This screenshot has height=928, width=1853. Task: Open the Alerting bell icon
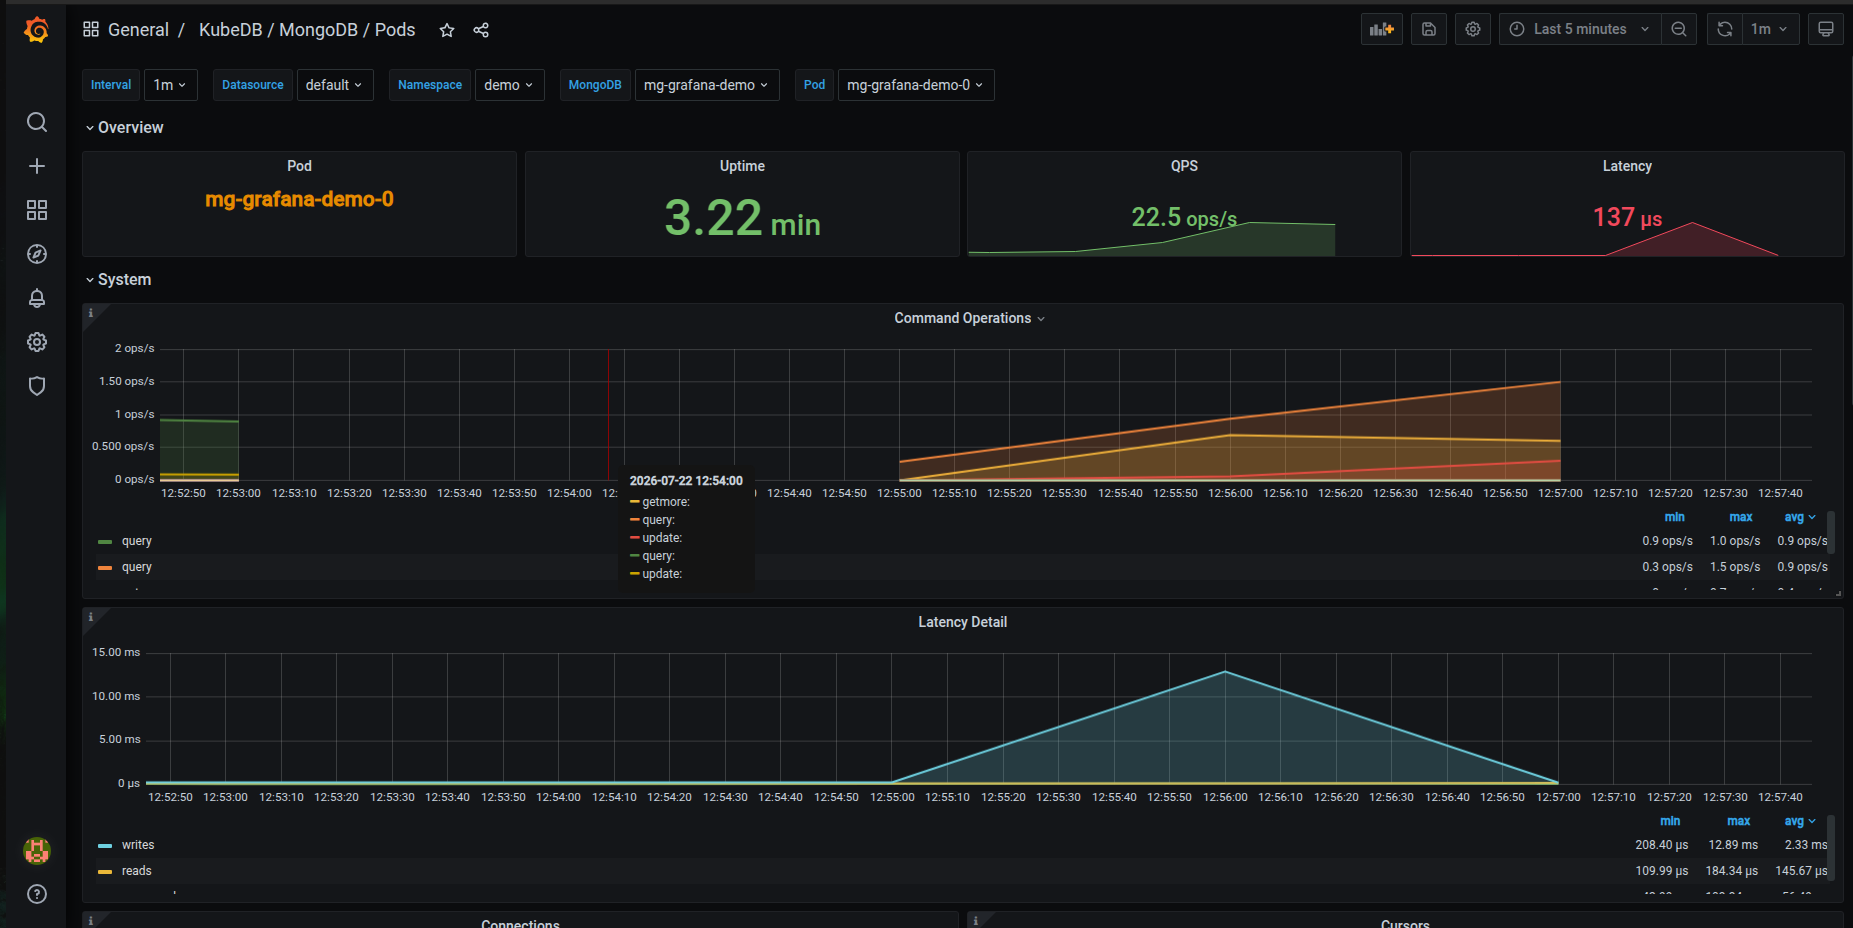coord(37,298)
